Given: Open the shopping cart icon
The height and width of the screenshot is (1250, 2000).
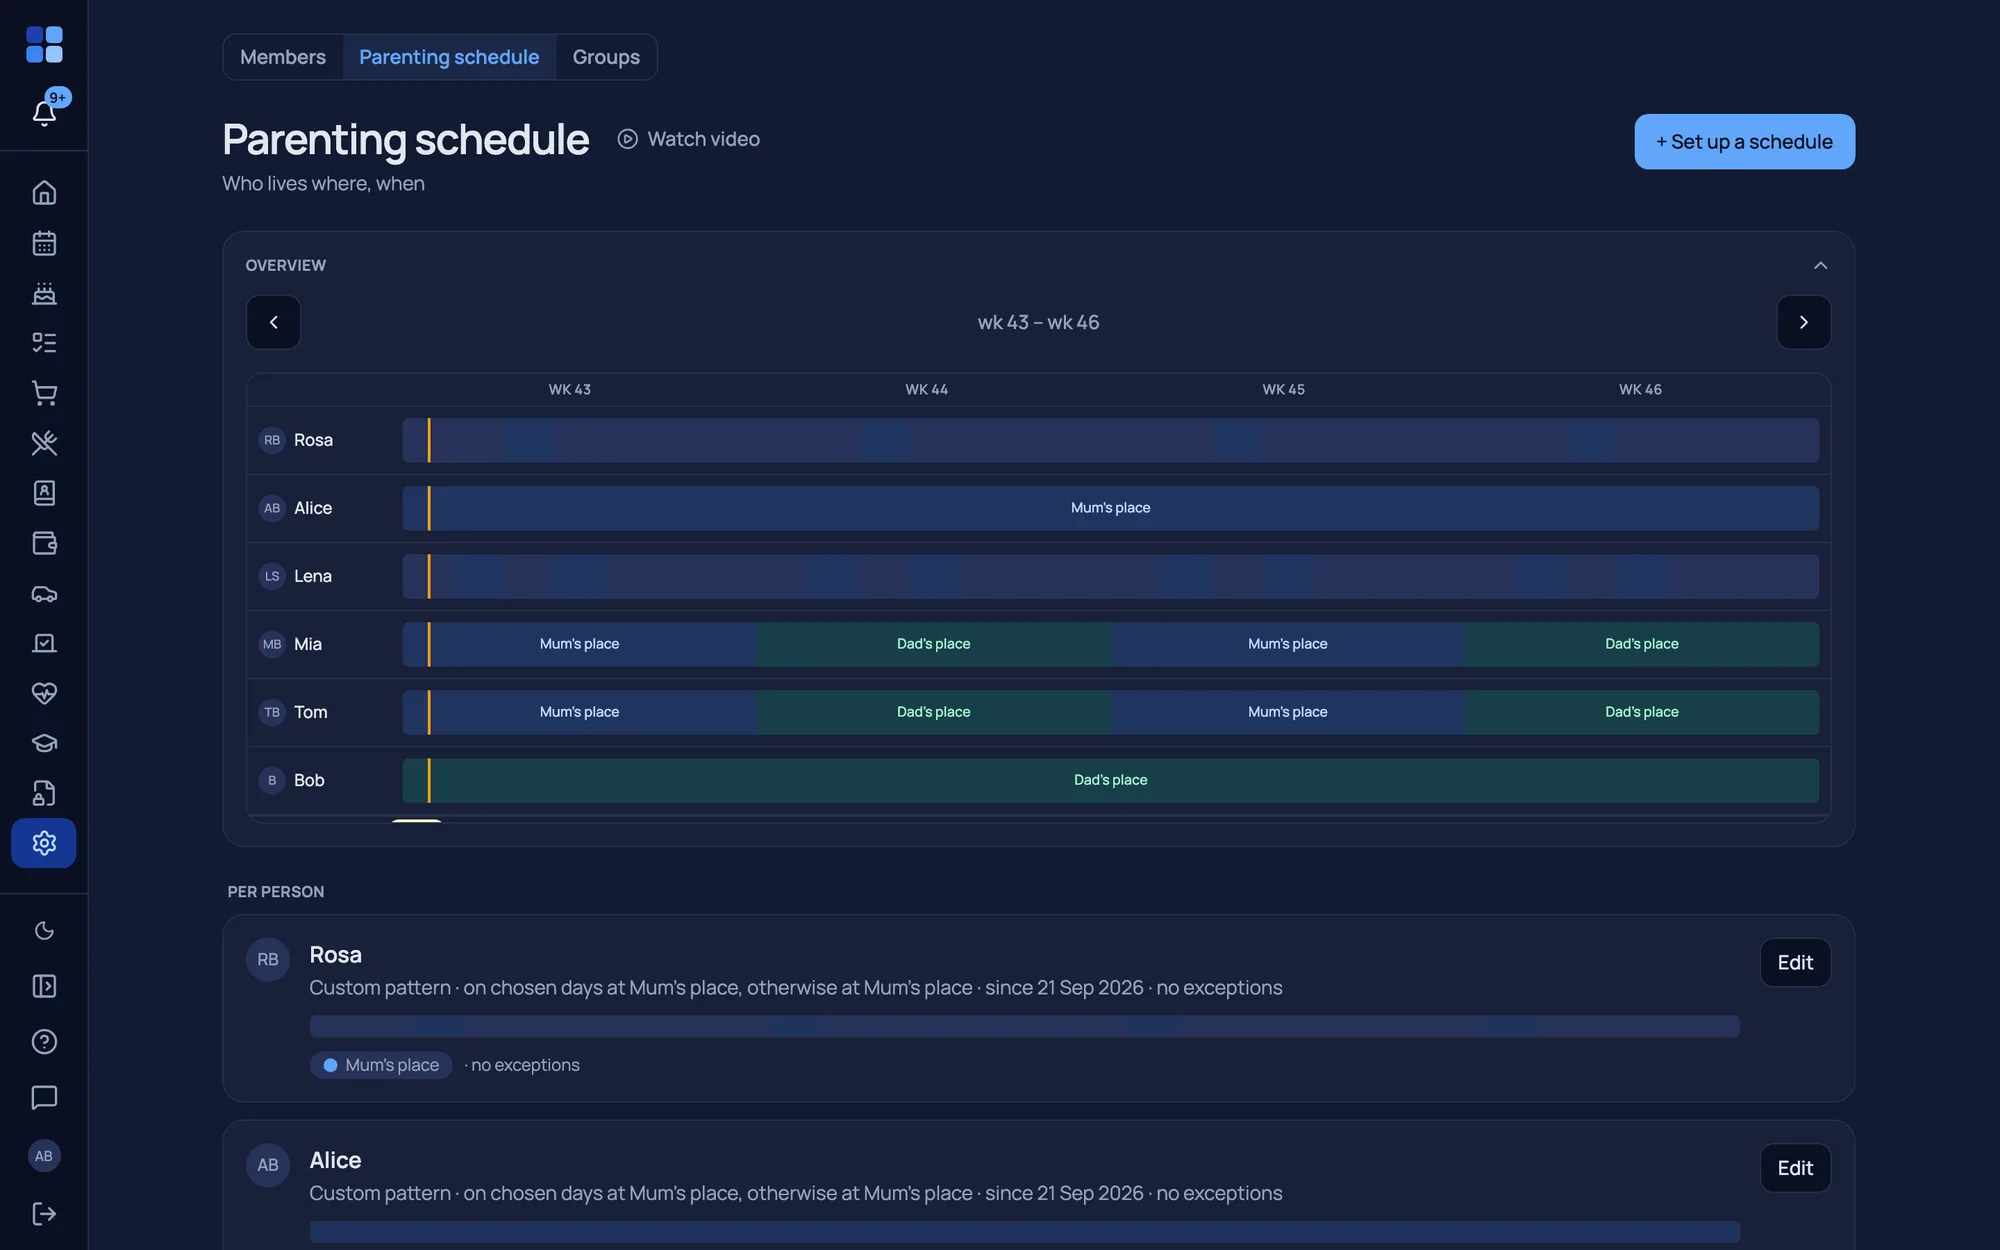Looking at the screenshot, I should click(44, 393).
